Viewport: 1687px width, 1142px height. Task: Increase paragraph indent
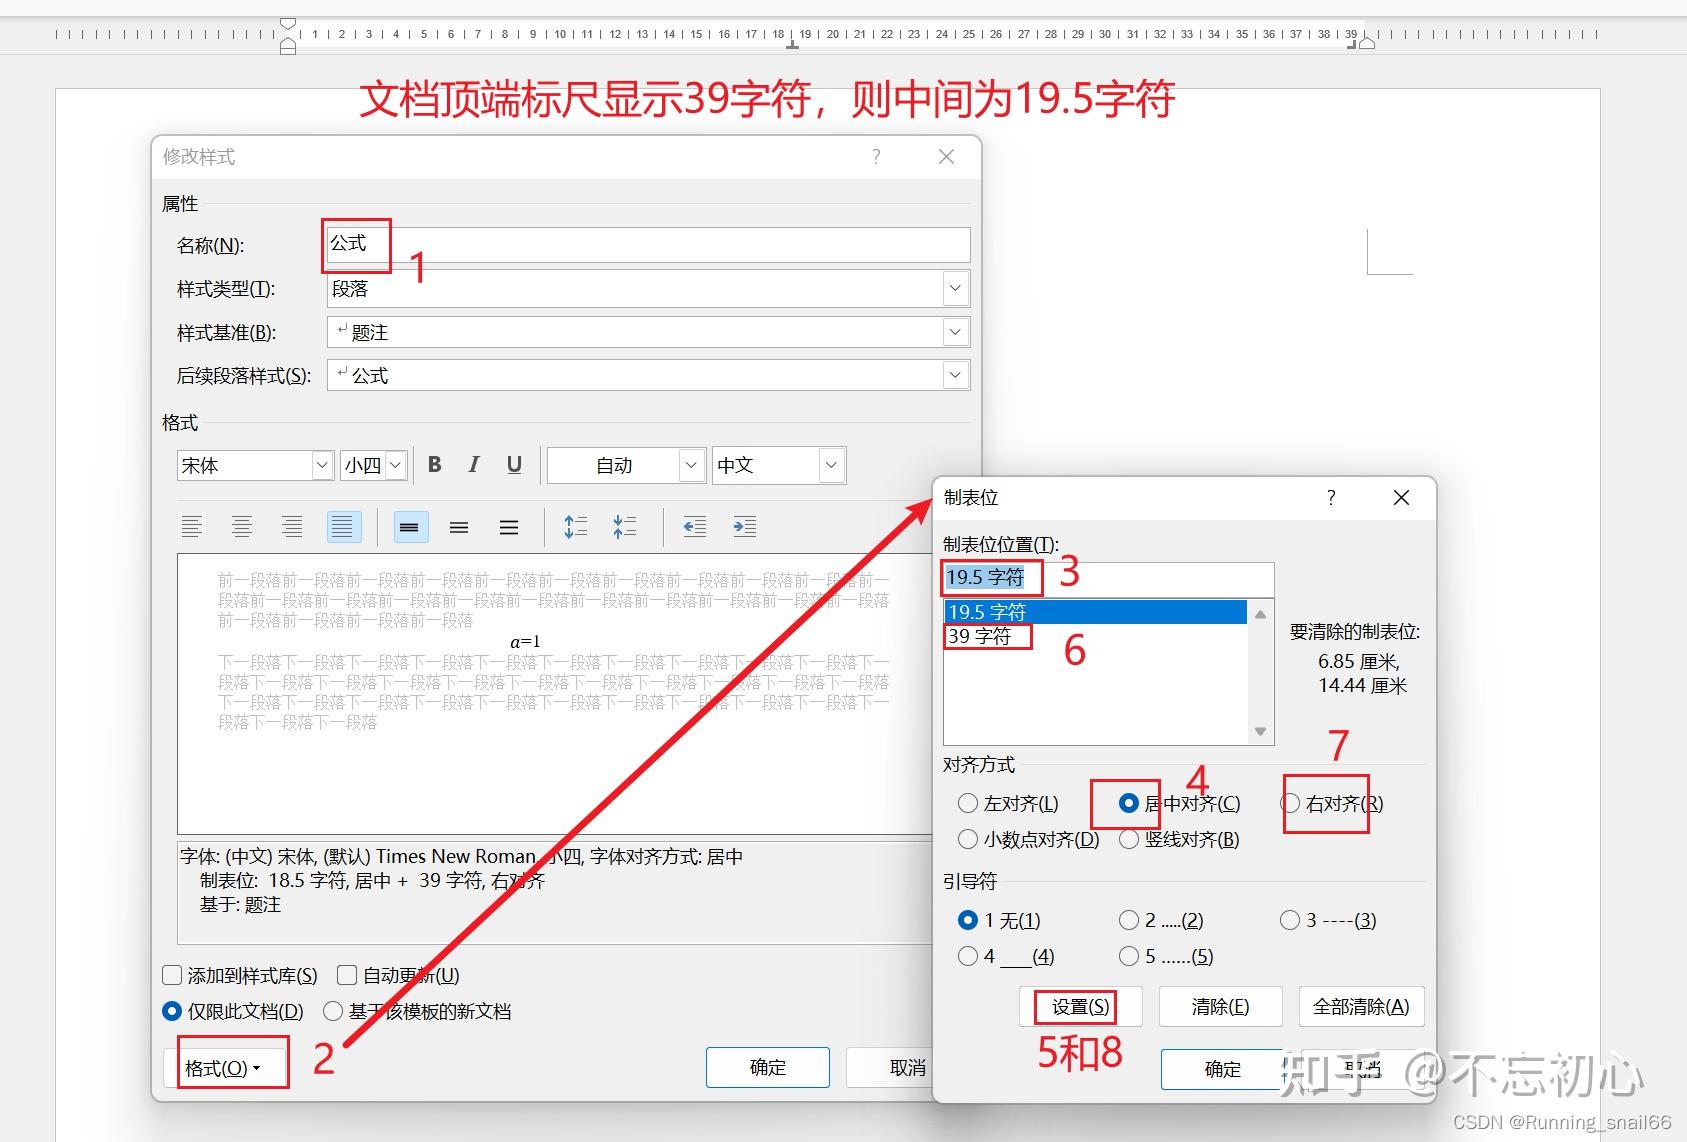[745, 527]
